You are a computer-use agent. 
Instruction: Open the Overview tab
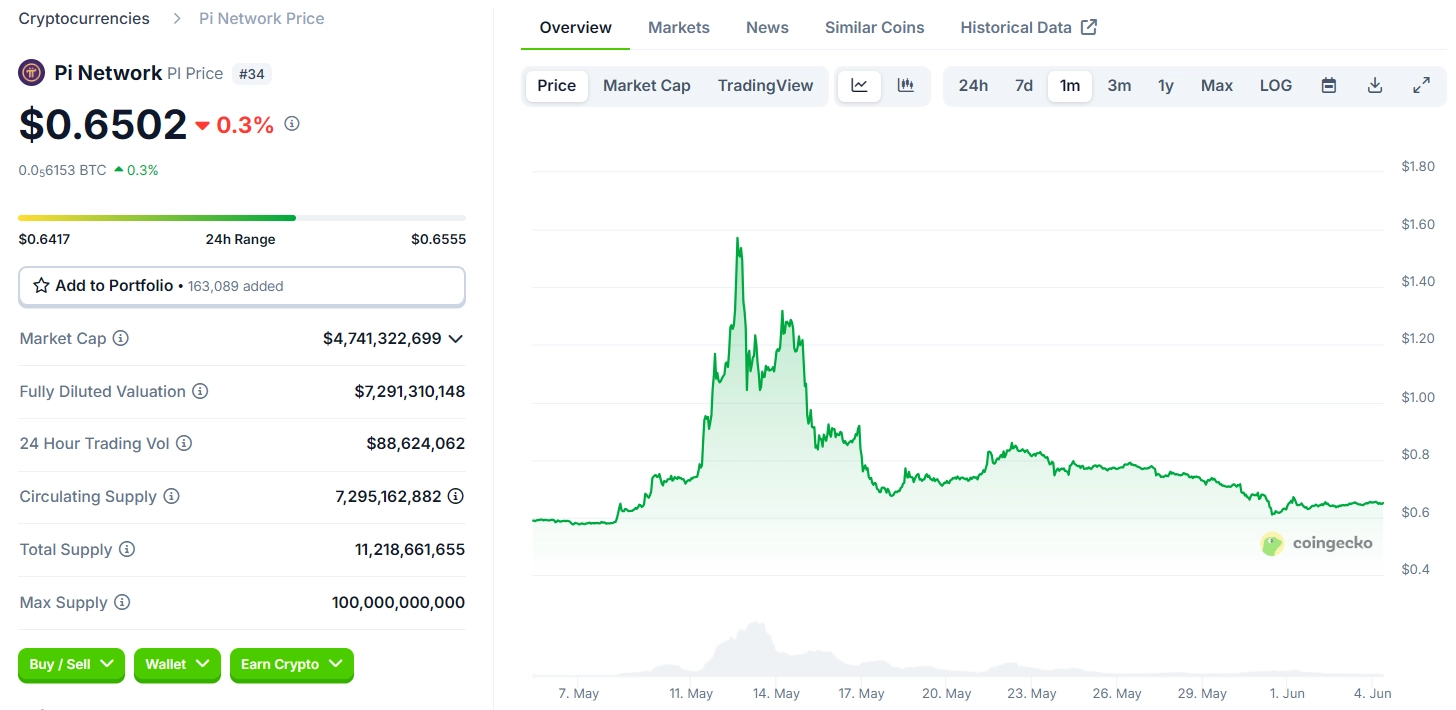(576, 27)
